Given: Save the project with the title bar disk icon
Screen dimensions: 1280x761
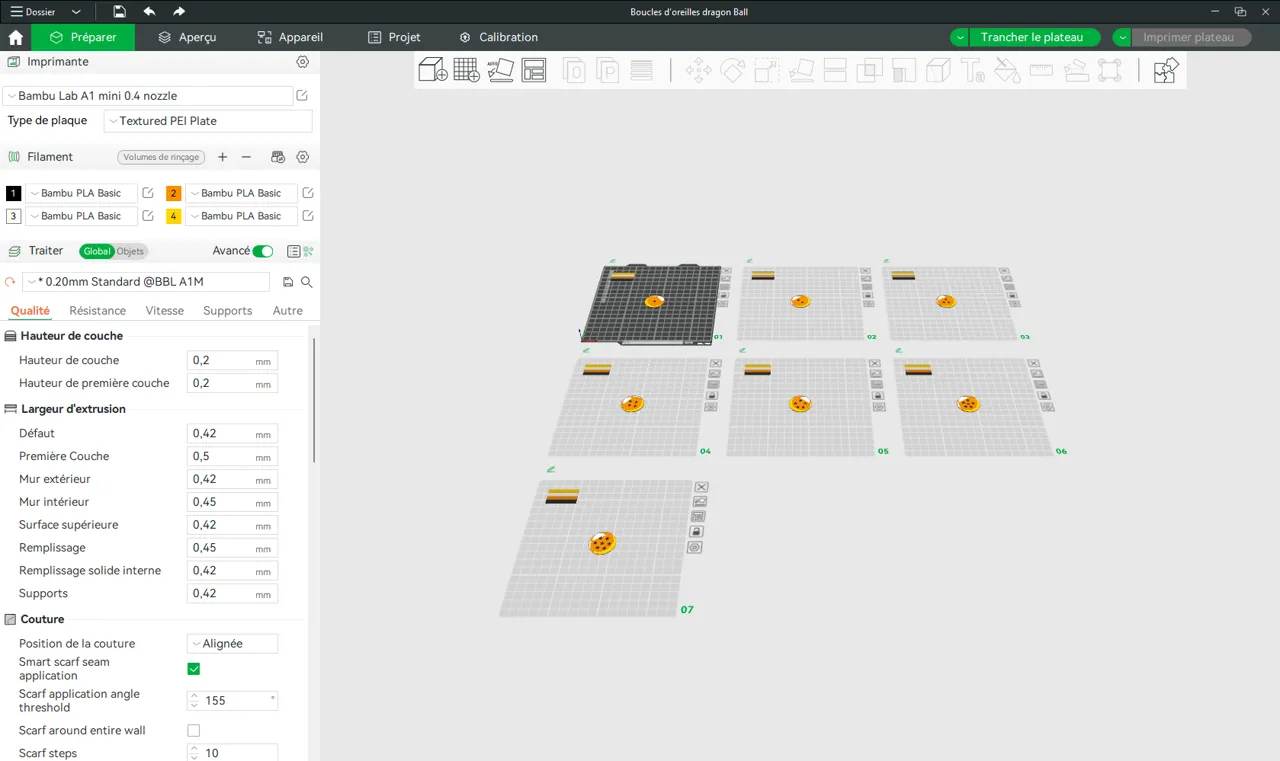Looking at the screenshot, I should tap(119, 12).
